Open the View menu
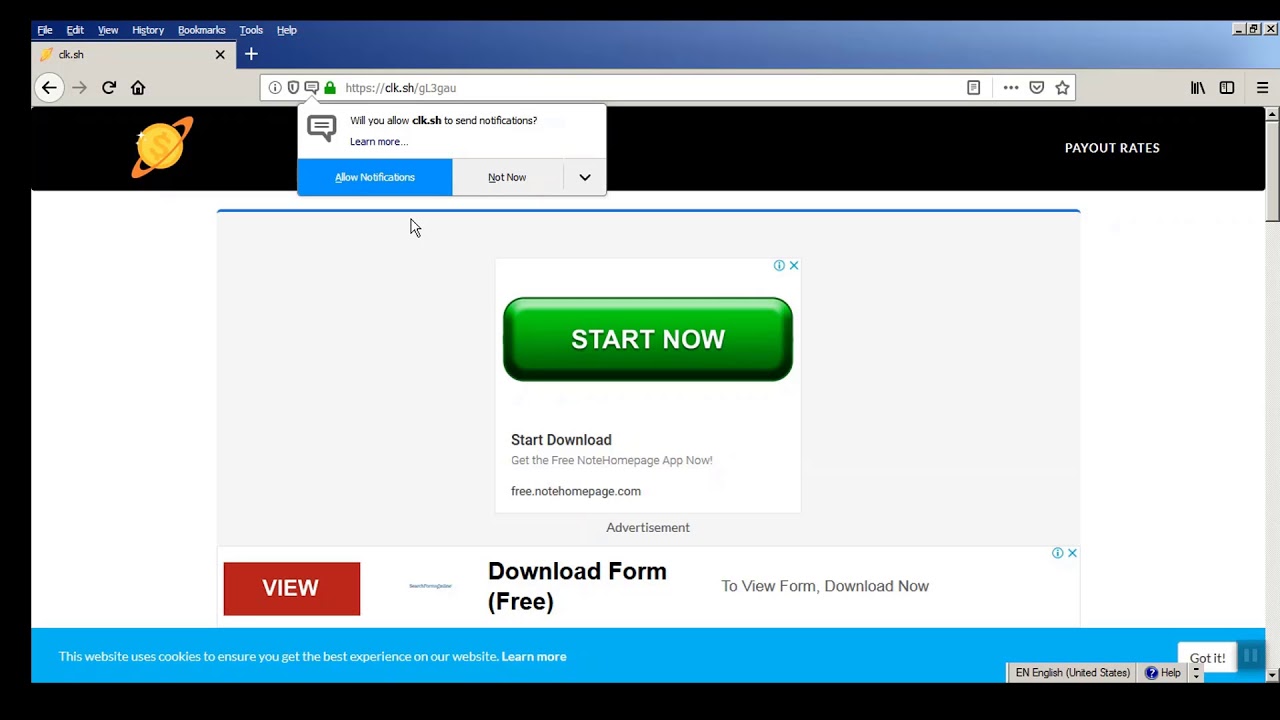 108,30
